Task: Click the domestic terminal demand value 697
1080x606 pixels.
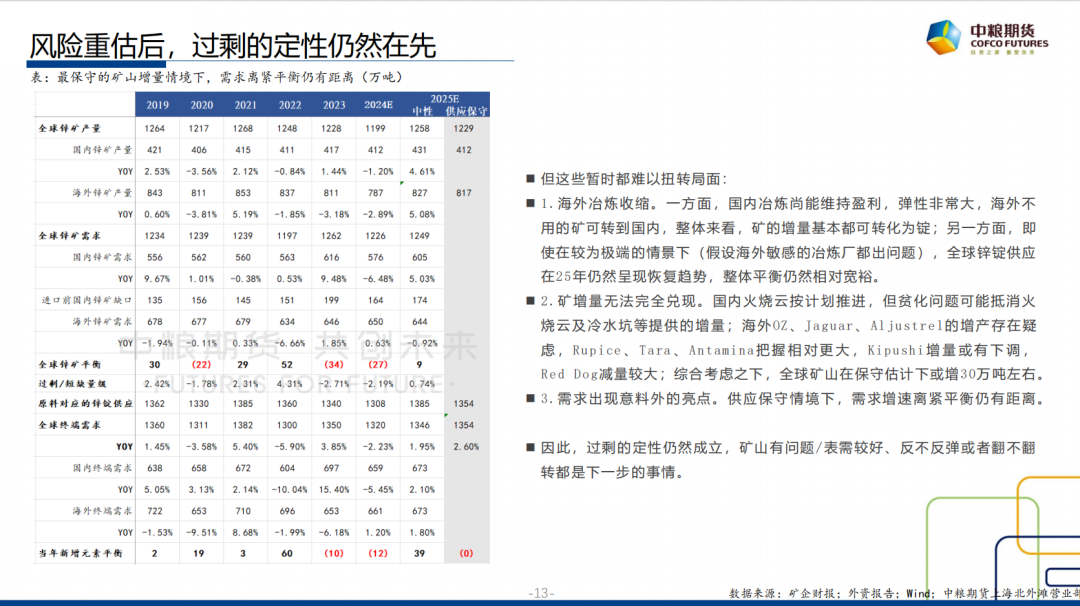Action: 331,468
